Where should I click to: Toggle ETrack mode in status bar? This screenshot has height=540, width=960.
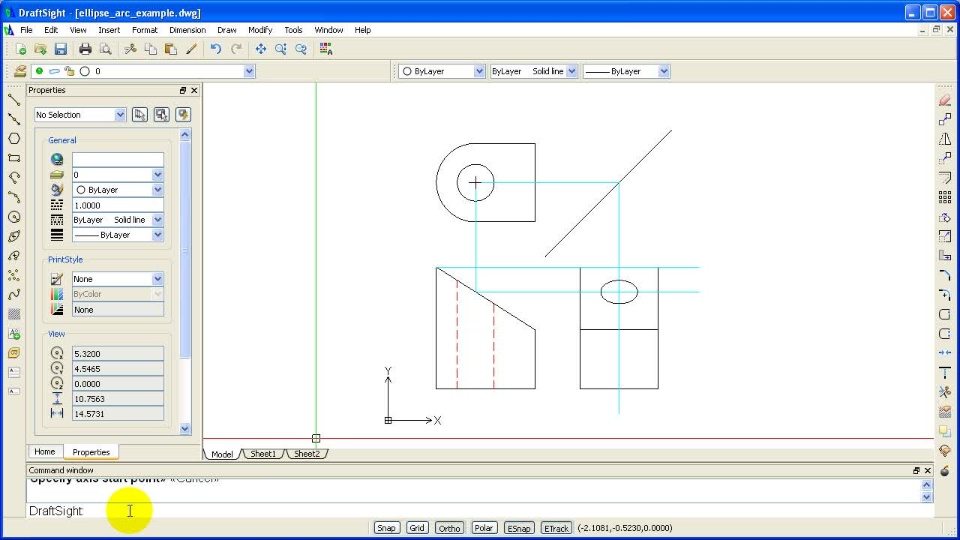(556, 528)
